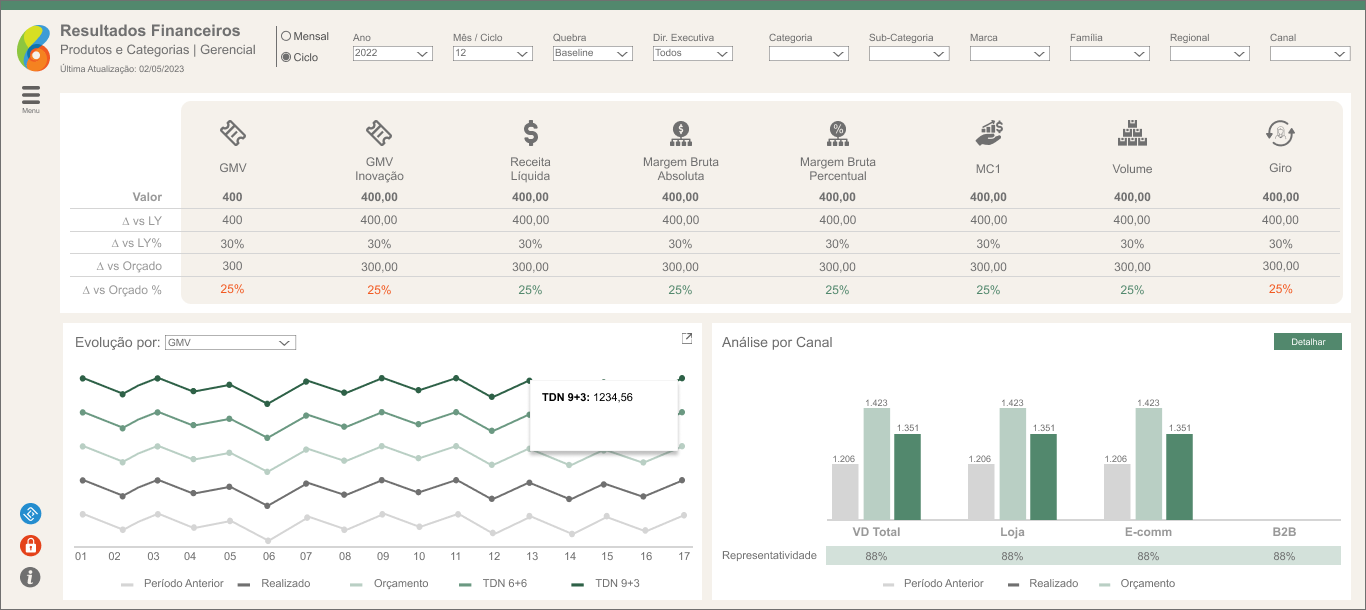Screen dimensions: 1366x610
Task: Open the Evolução por GMV dropdown
Action: click(x=230, y=343)
